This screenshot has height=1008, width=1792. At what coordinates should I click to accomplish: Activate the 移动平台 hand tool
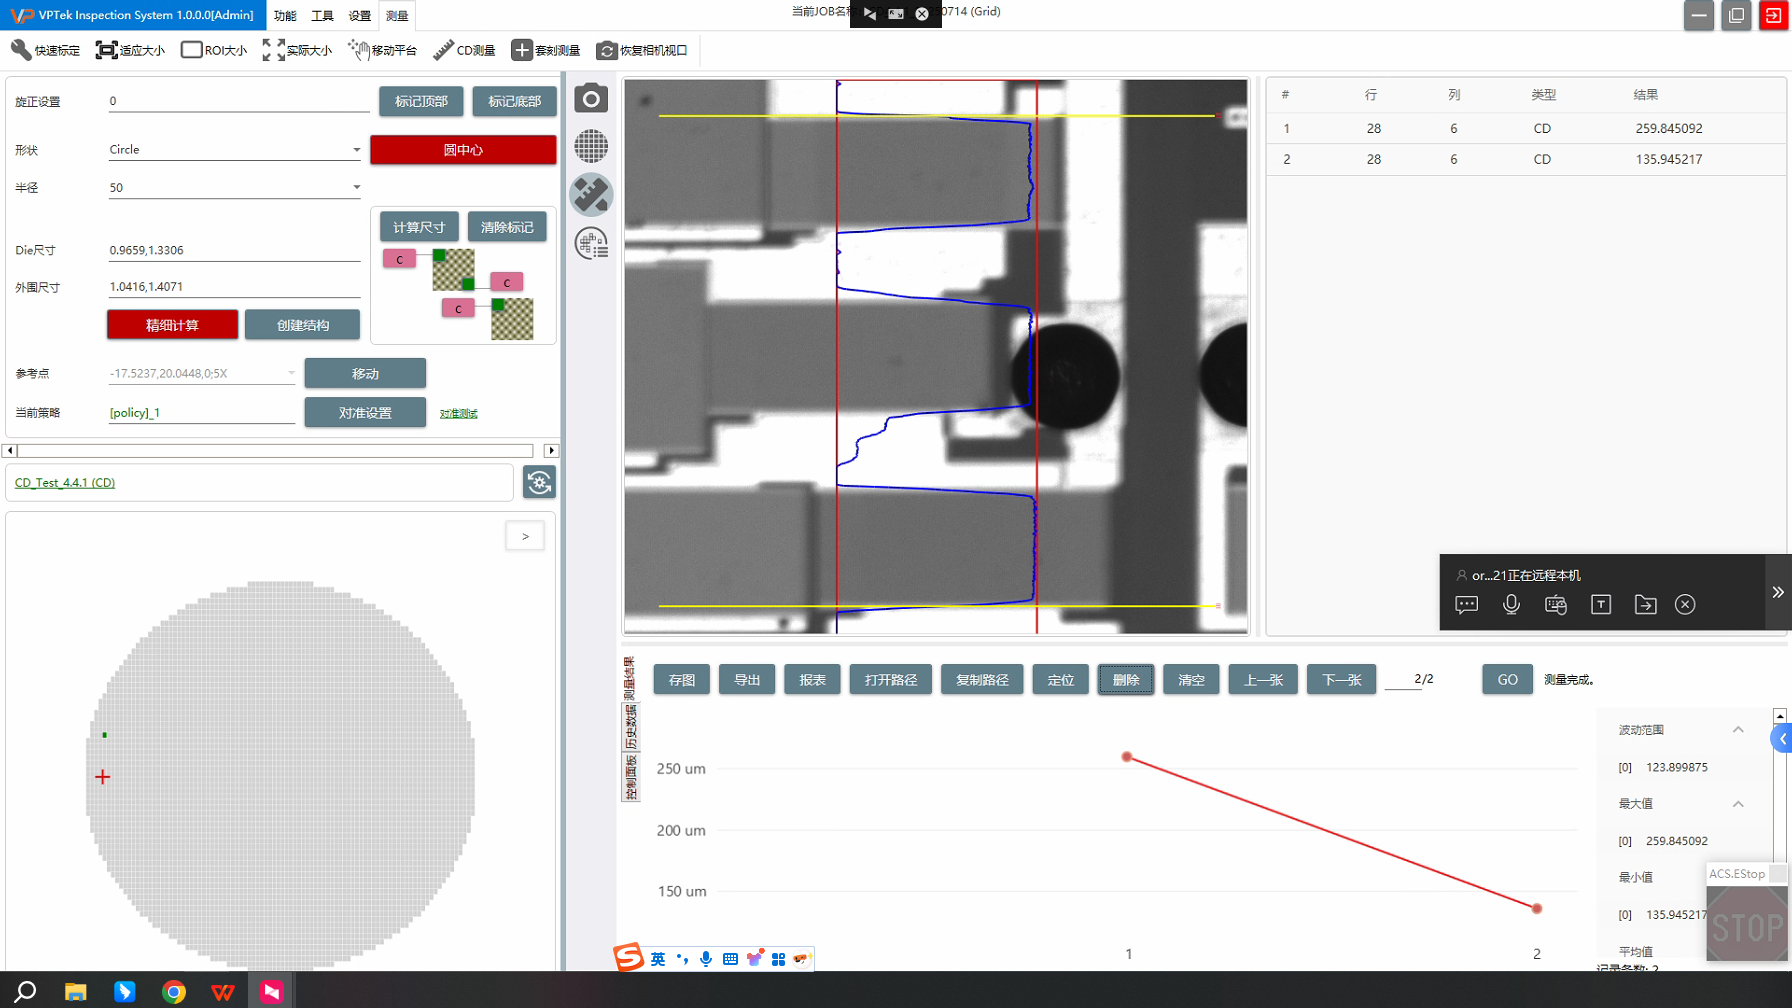point(382,50)
